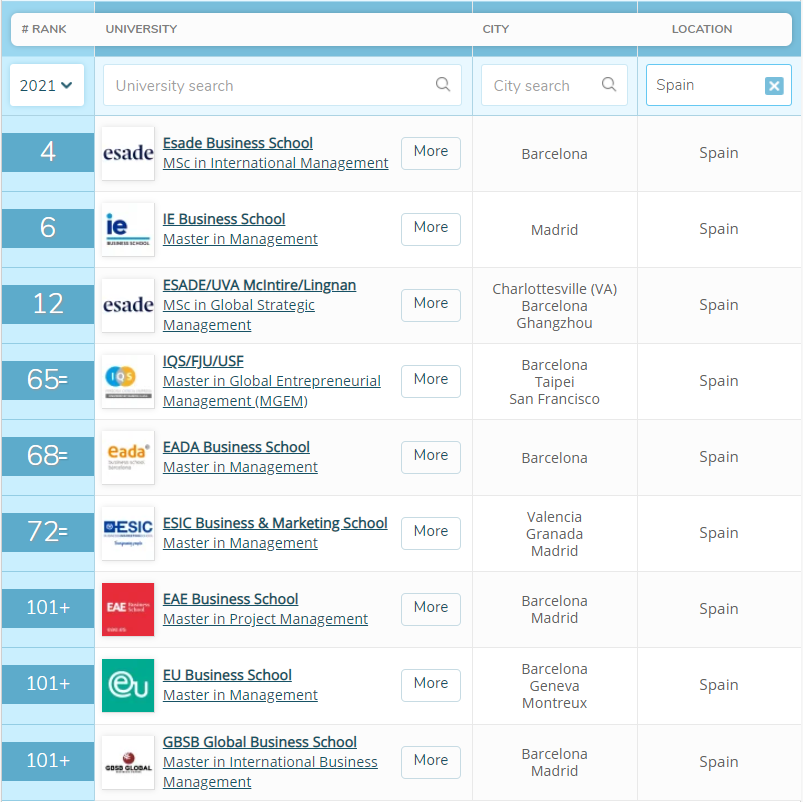This screenshot has height=803, width=803.
Task: Click More button for IE Business School
Action: coord(431,229)
